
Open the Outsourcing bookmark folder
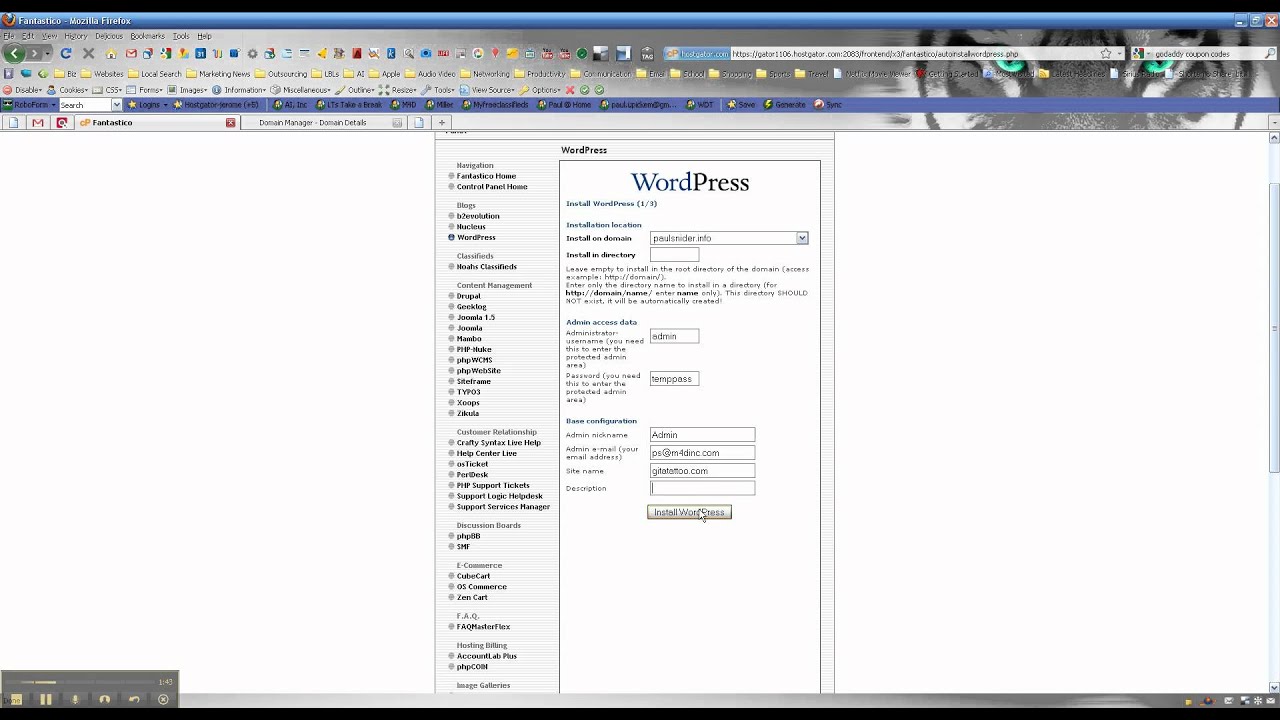[x=280, y=74]
